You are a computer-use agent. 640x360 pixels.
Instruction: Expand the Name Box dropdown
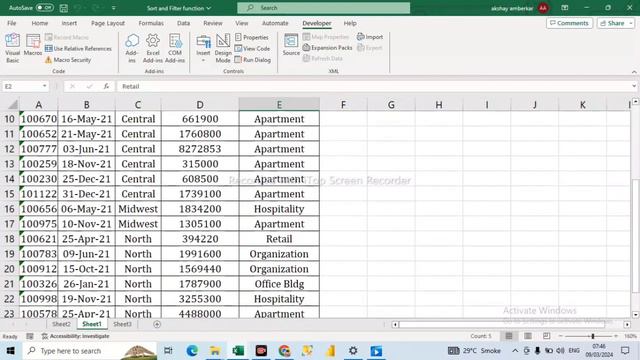(x=44, y=86)
